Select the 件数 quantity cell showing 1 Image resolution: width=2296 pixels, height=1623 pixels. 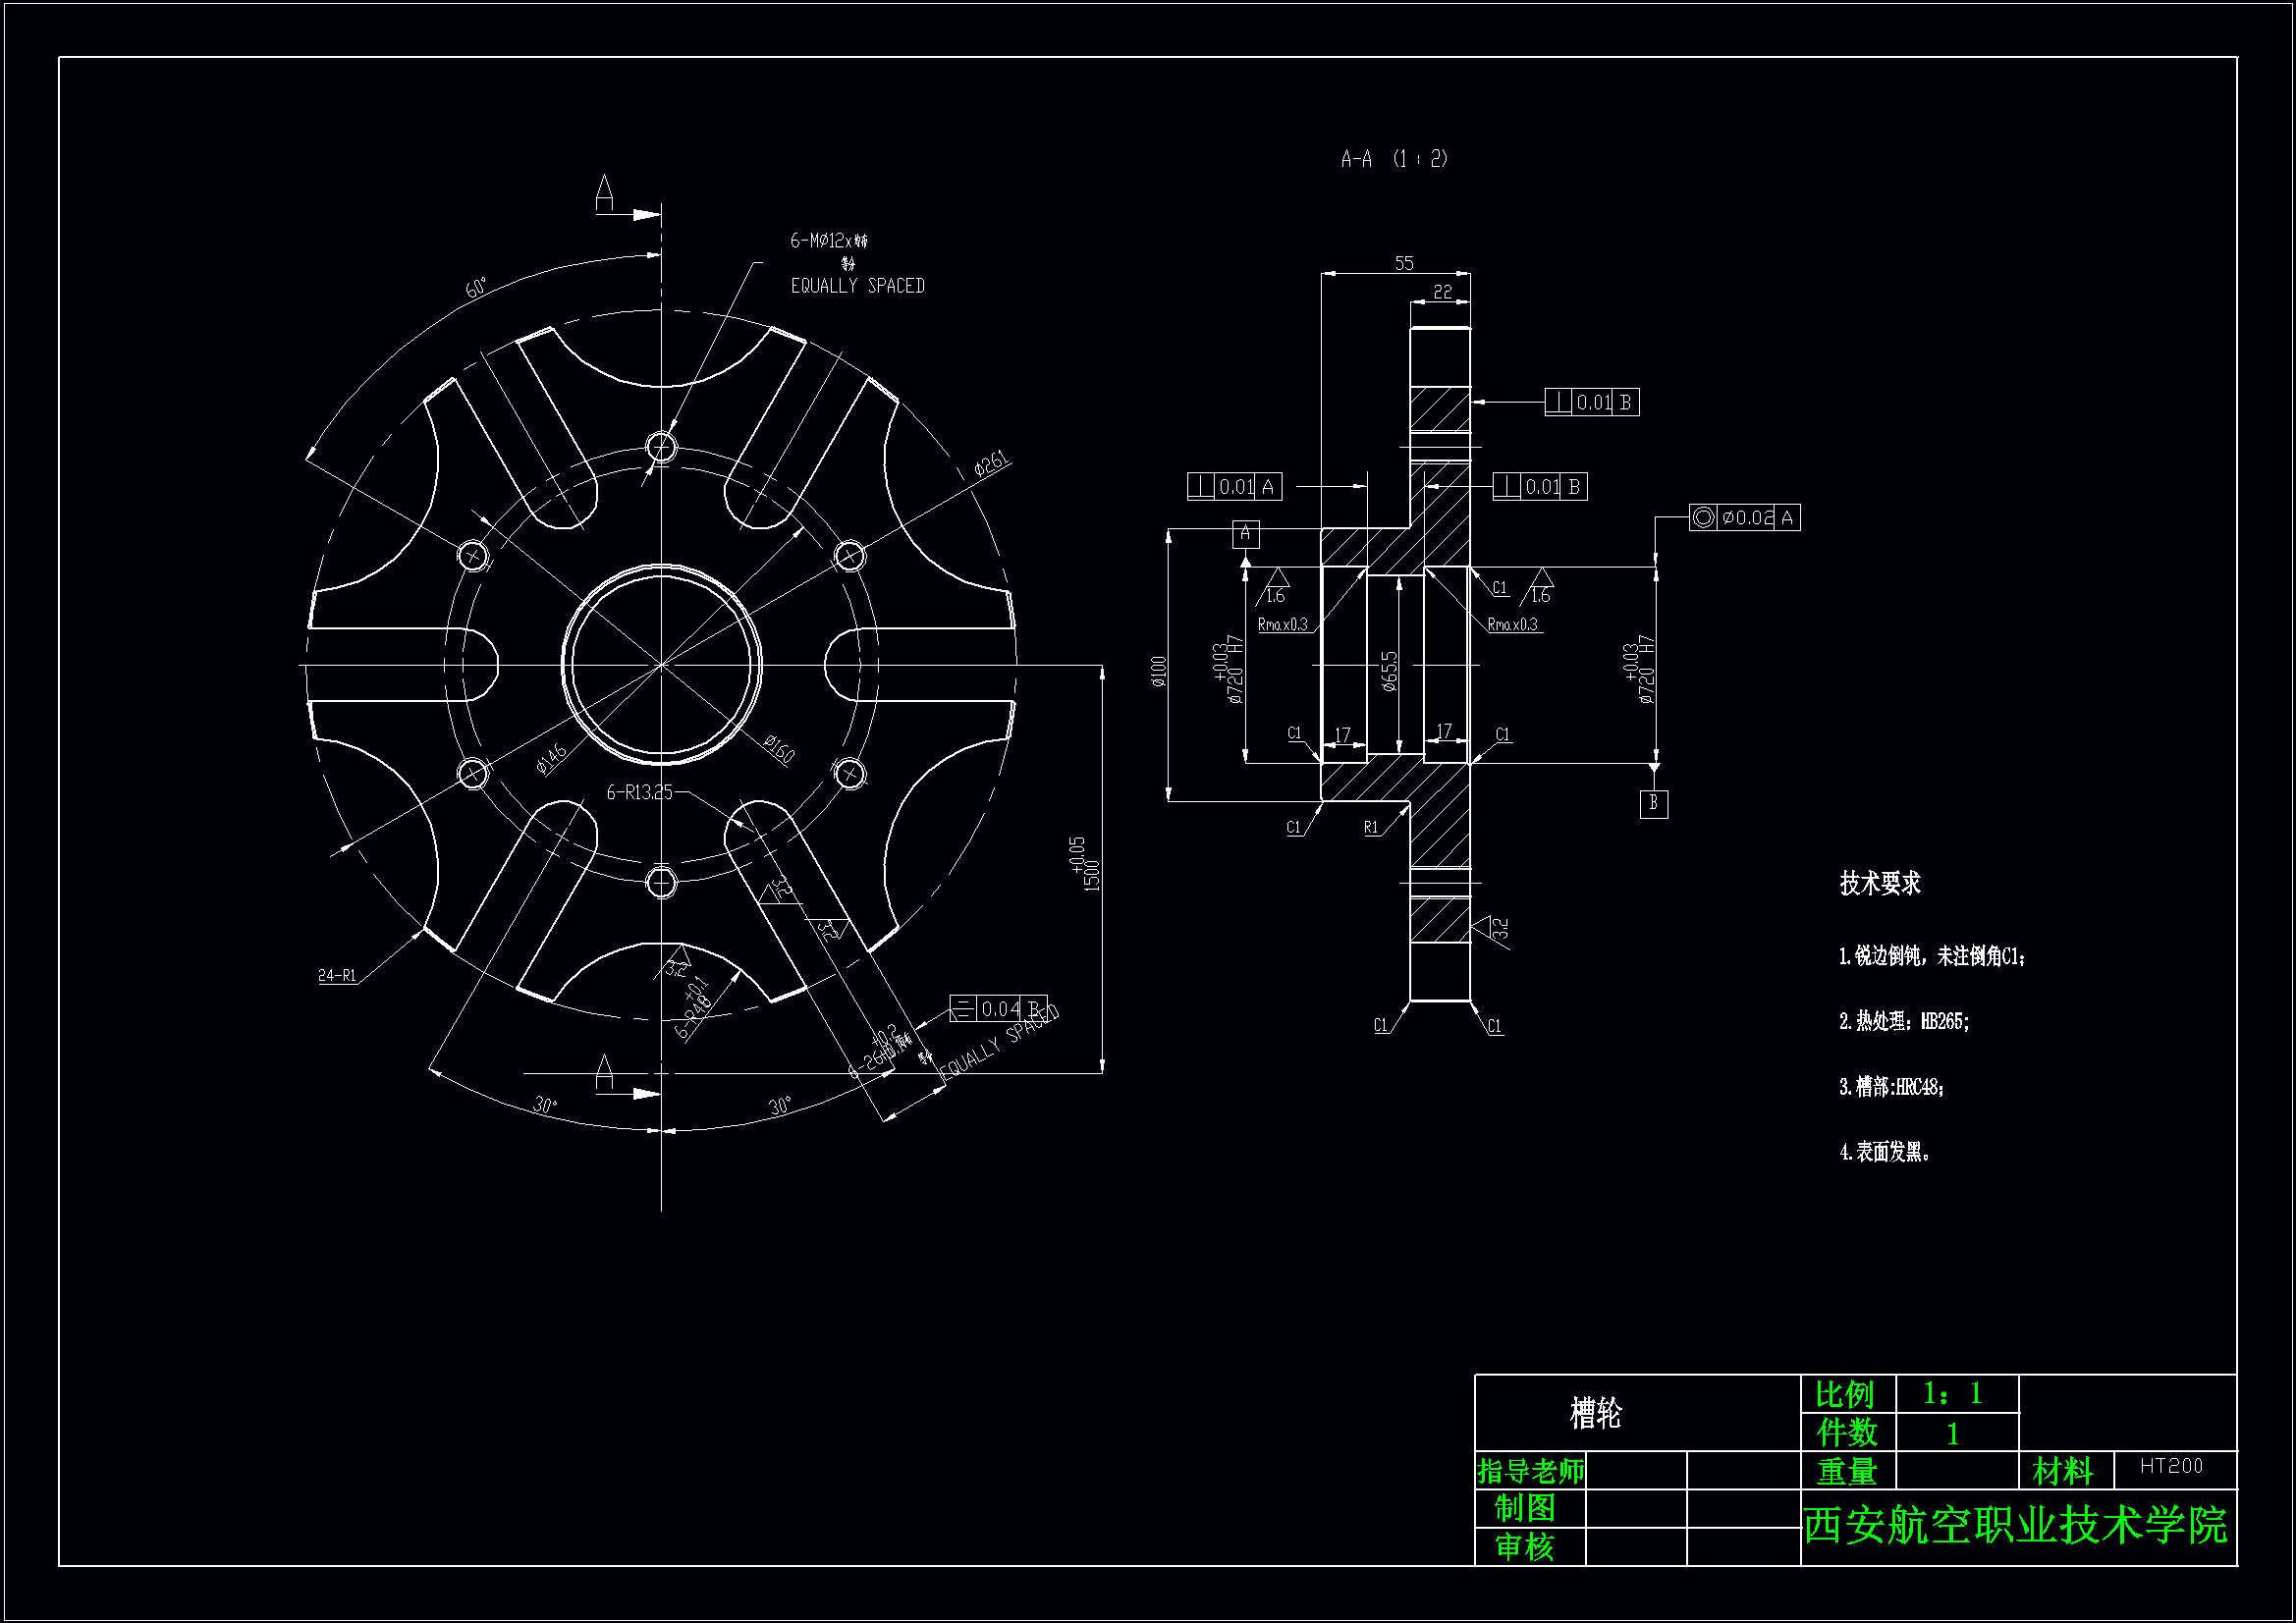[1957, 1434]
